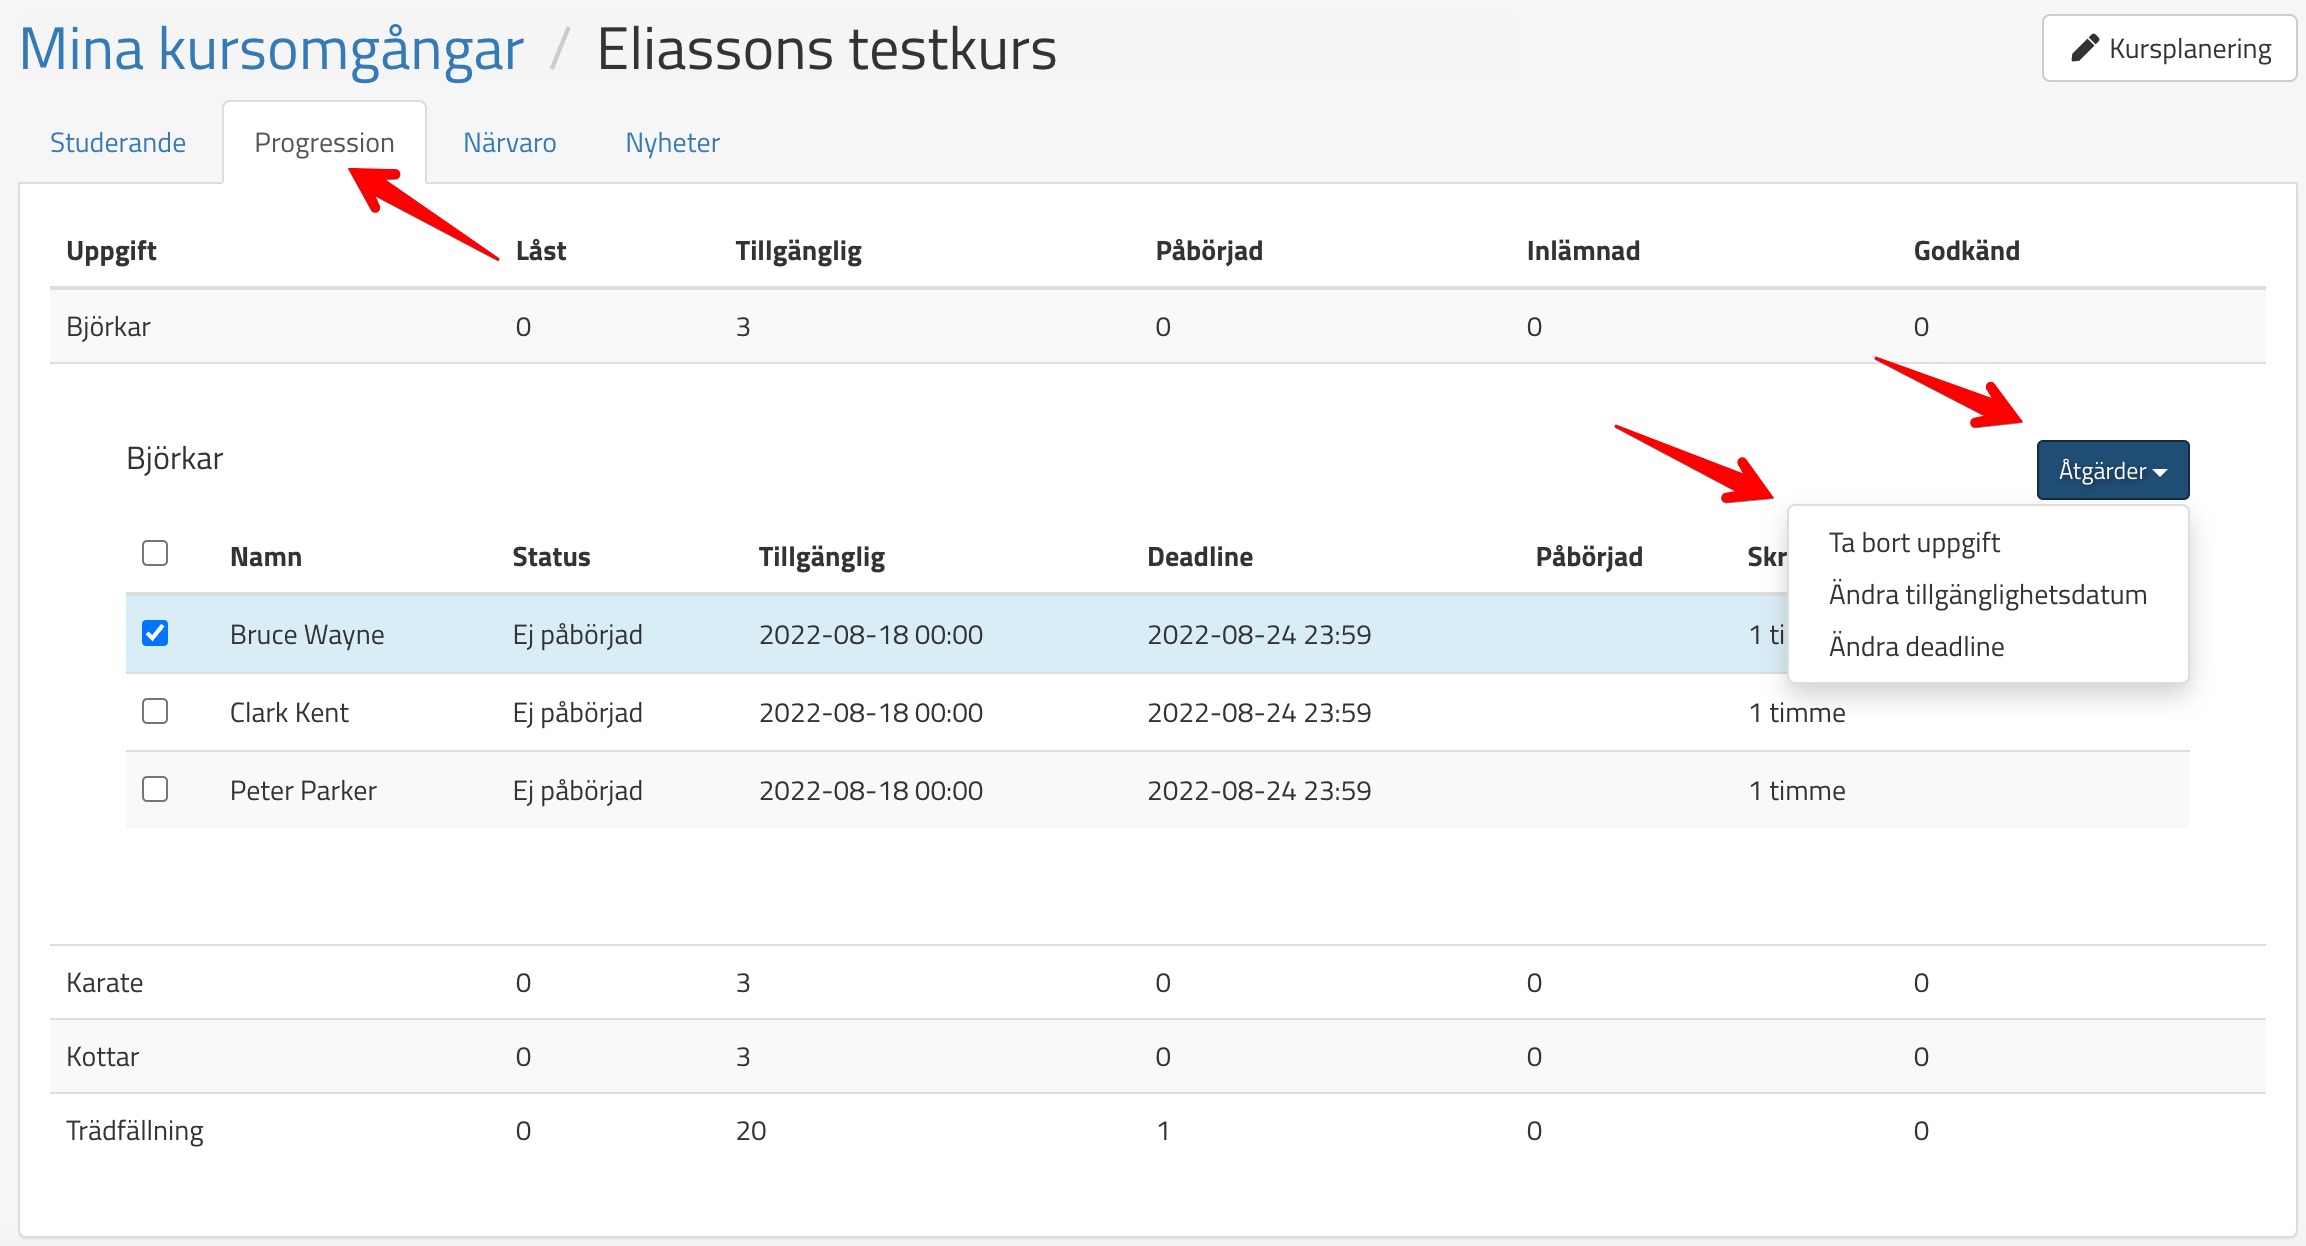The height and width of the screenshot is (1246, 2306).
Task: Pick Ändra deadline menu entry
Action: tap(1916, 646)
